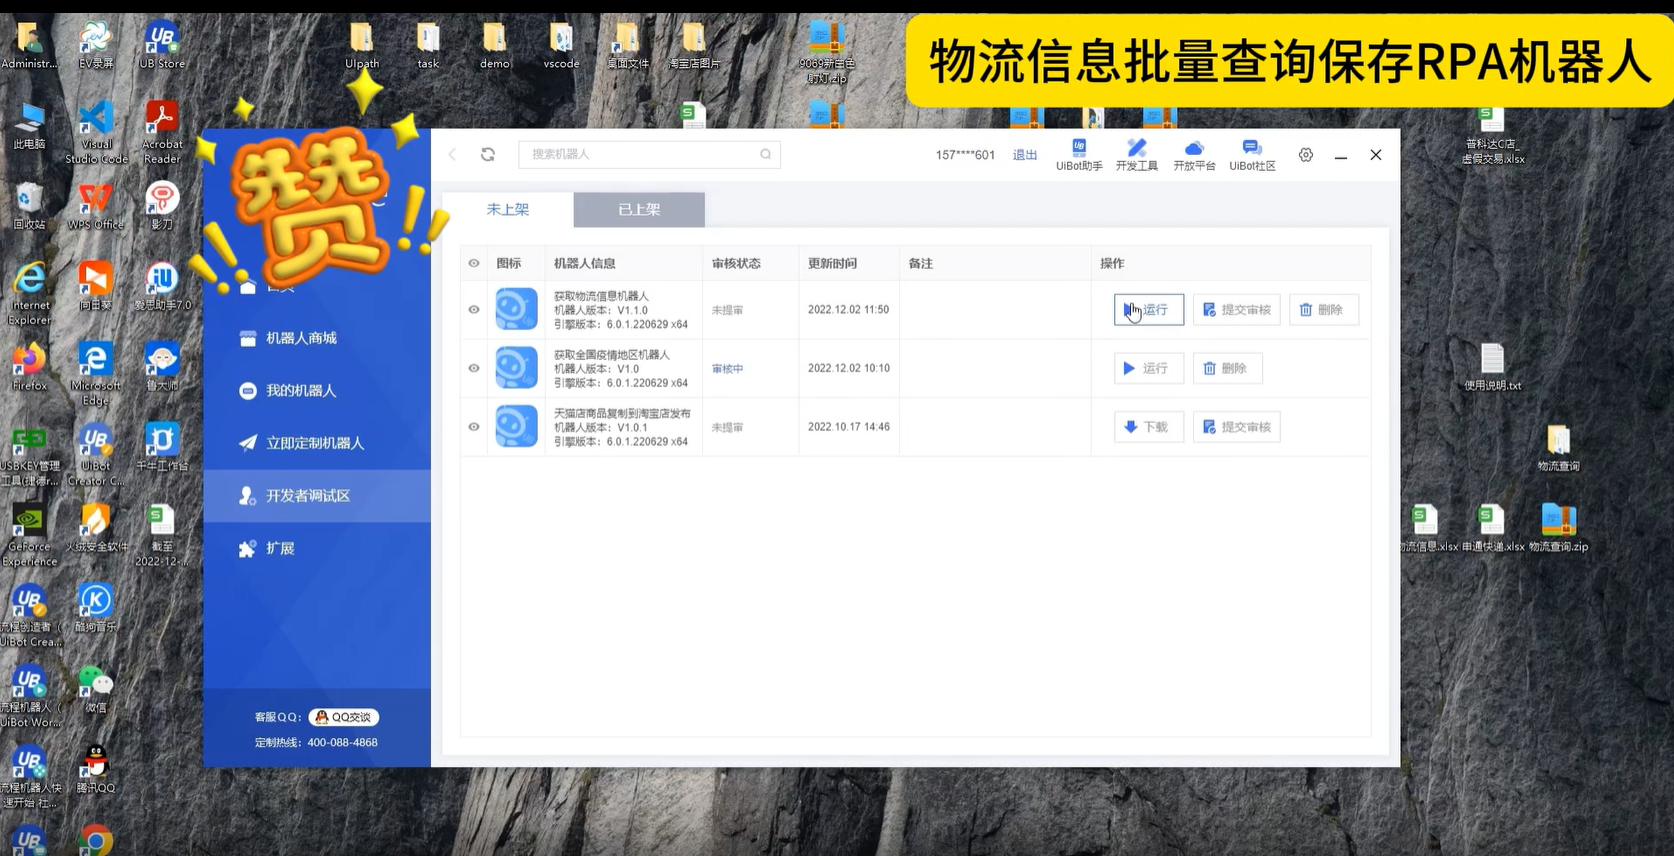Delete the 获取全国疫情地区机器人 robot
Viewport: 1674px width, 856px height.
click(1227, 368)
